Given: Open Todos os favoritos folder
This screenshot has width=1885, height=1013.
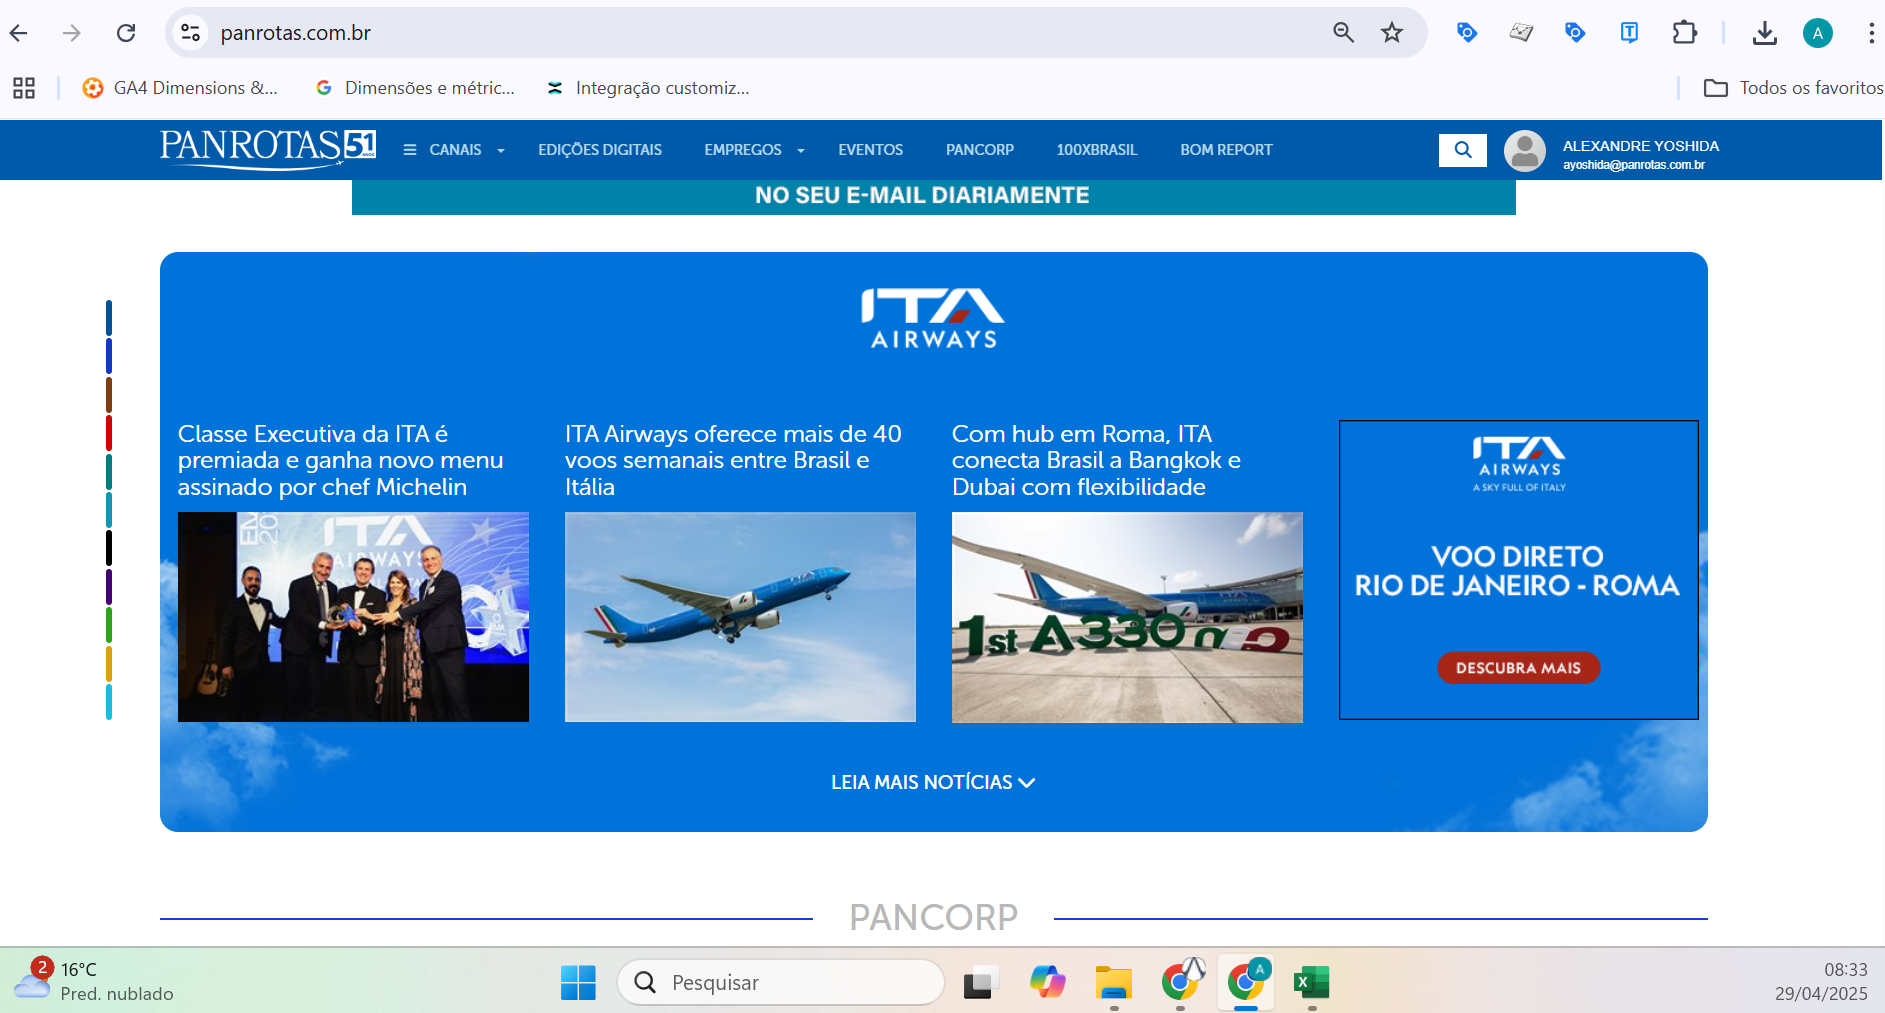Looking at the screenshot, I should [x=1793, y=88].
